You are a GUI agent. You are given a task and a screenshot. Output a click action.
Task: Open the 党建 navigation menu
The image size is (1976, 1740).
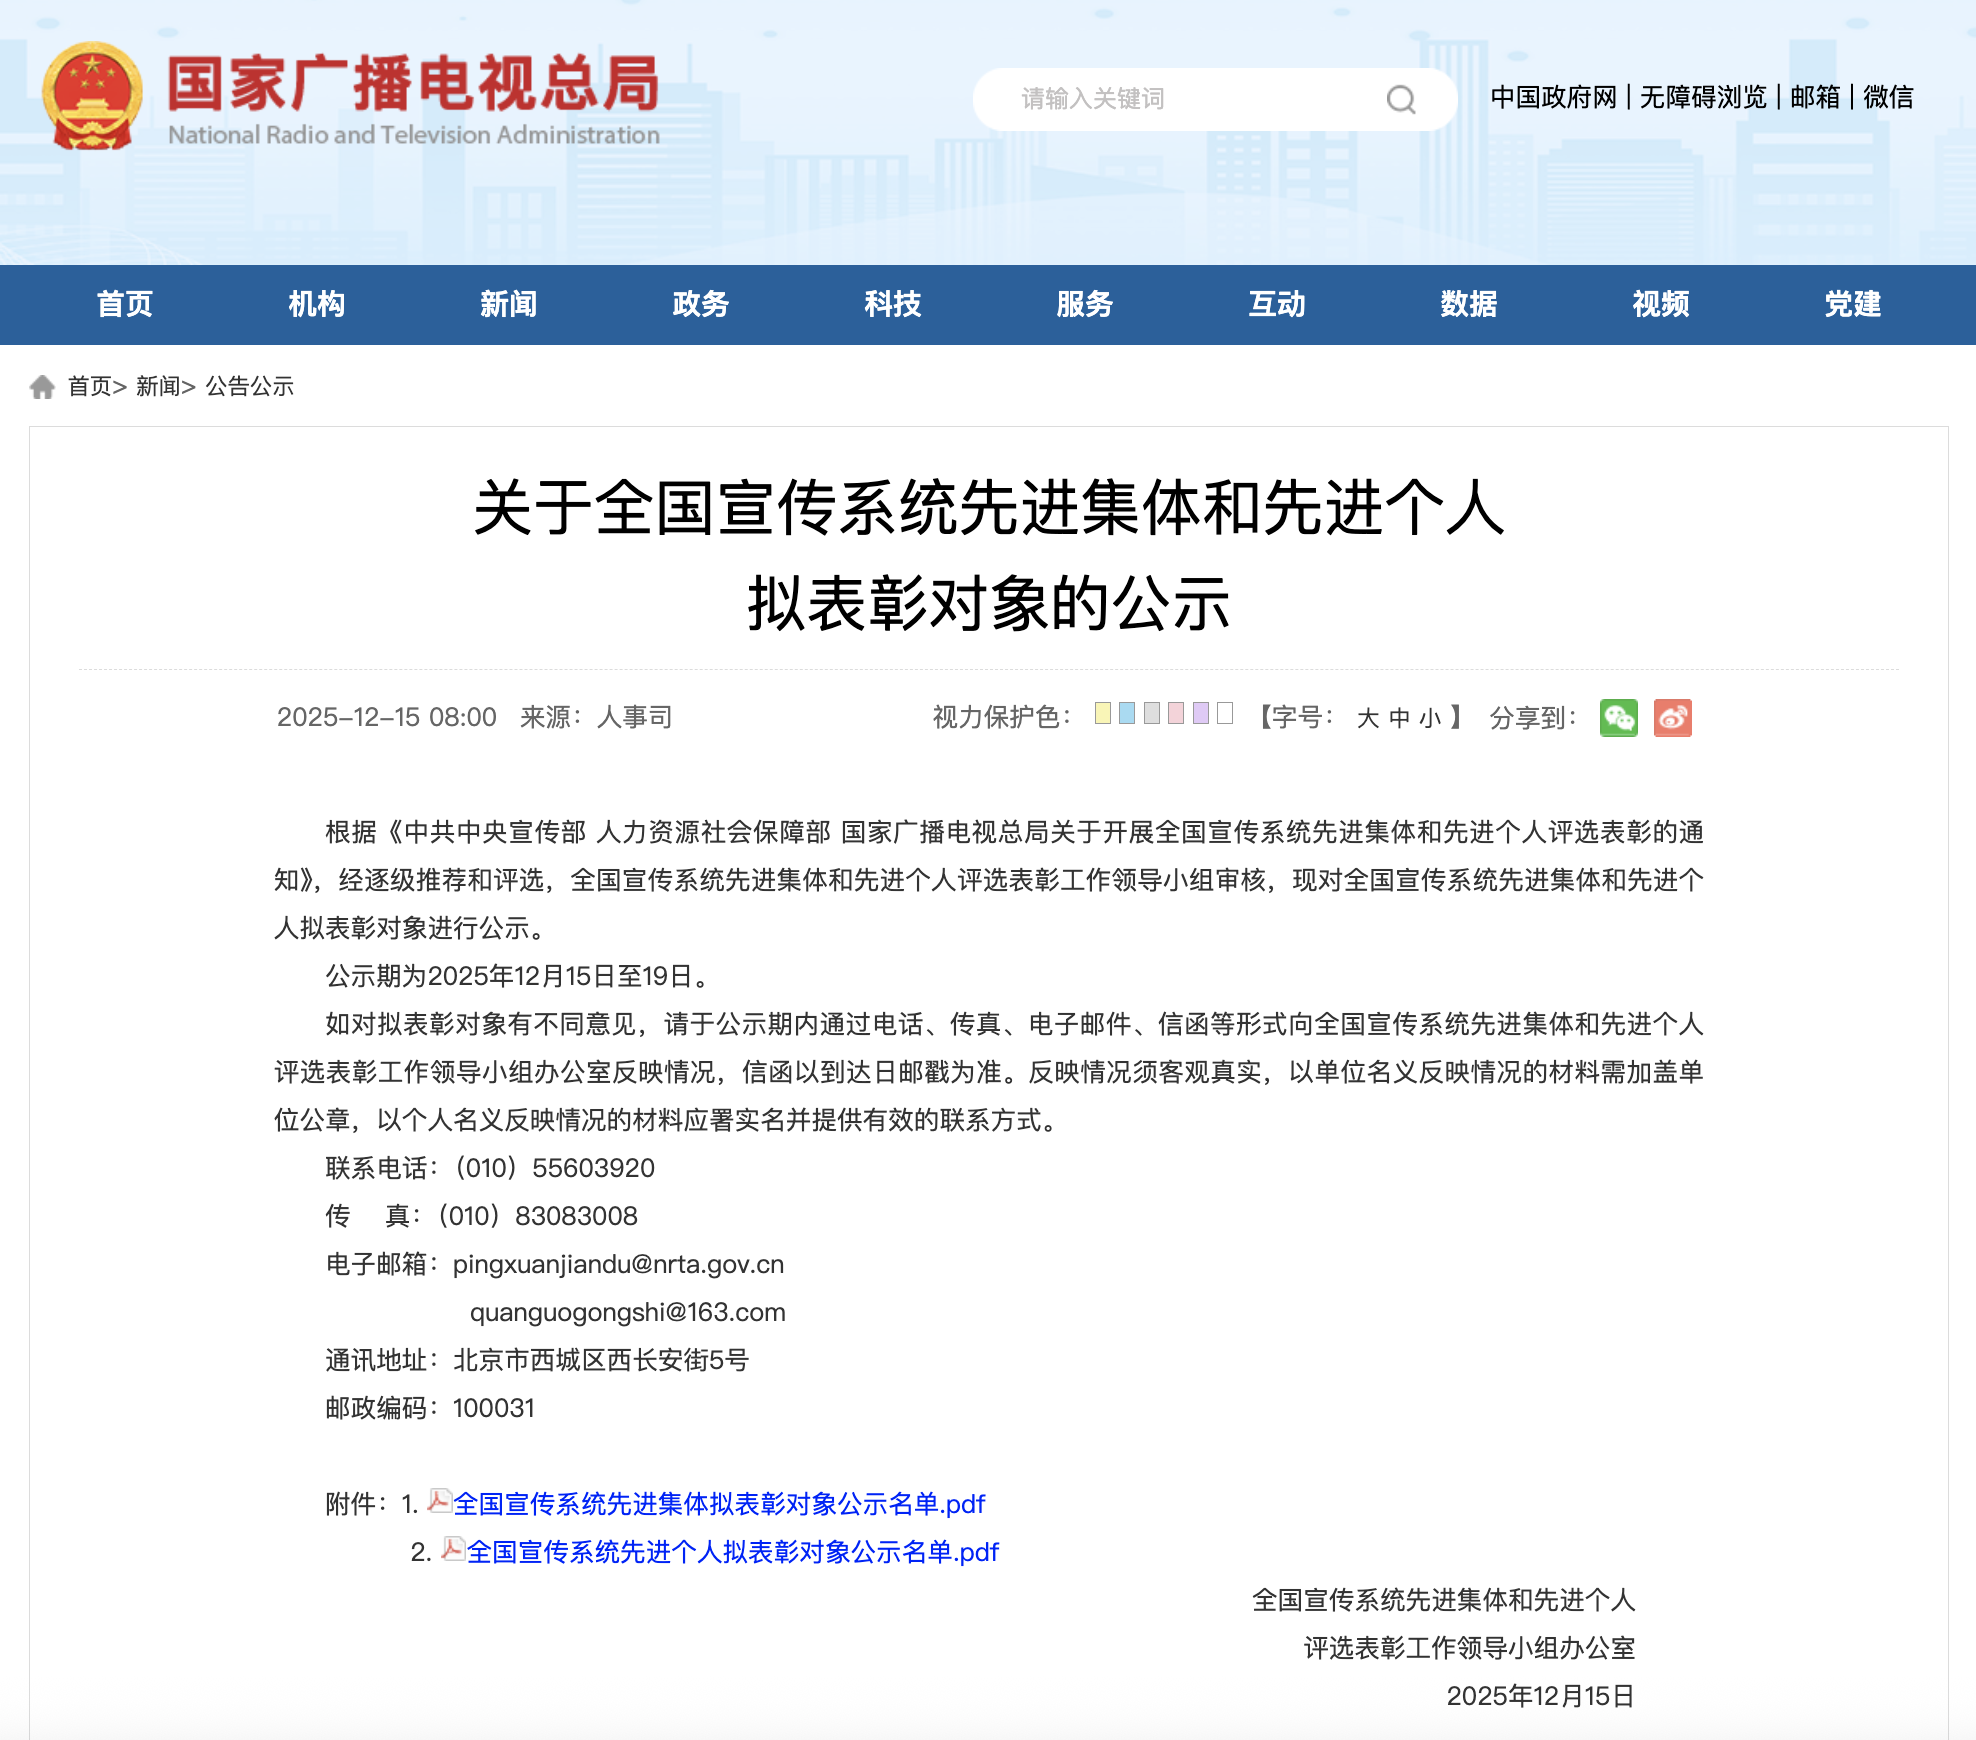coord(1852,304)
